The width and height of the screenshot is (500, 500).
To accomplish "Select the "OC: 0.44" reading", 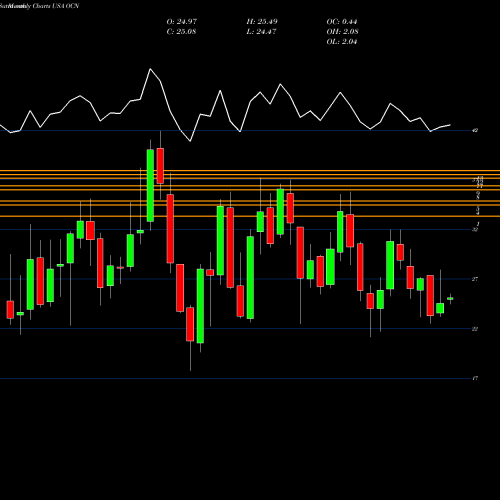I will click(x=342, y=22).
